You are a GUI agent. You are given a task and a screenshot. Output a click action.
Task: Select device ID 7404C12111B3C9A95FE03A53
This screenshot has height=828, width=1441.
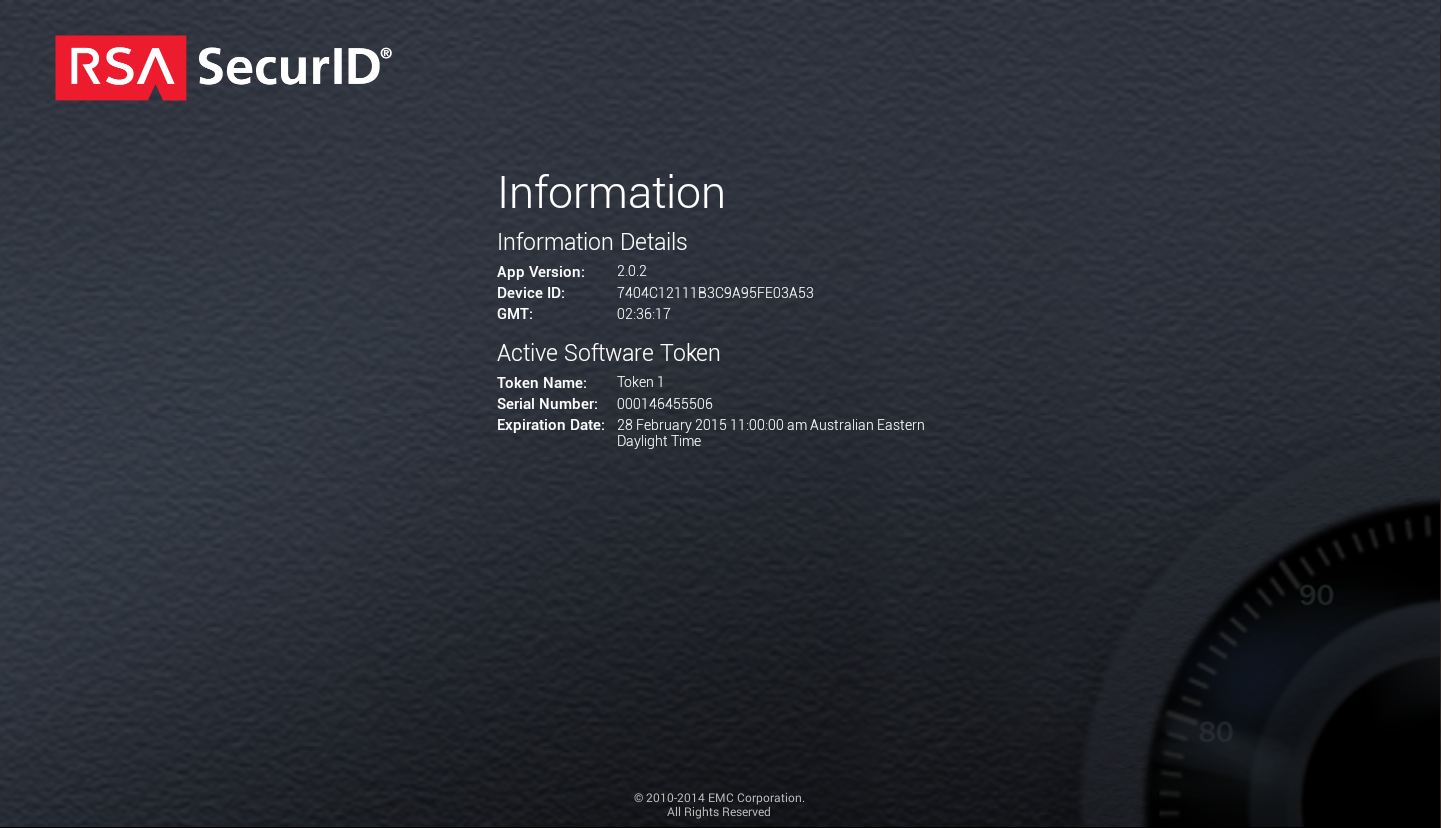click(715, 293)
